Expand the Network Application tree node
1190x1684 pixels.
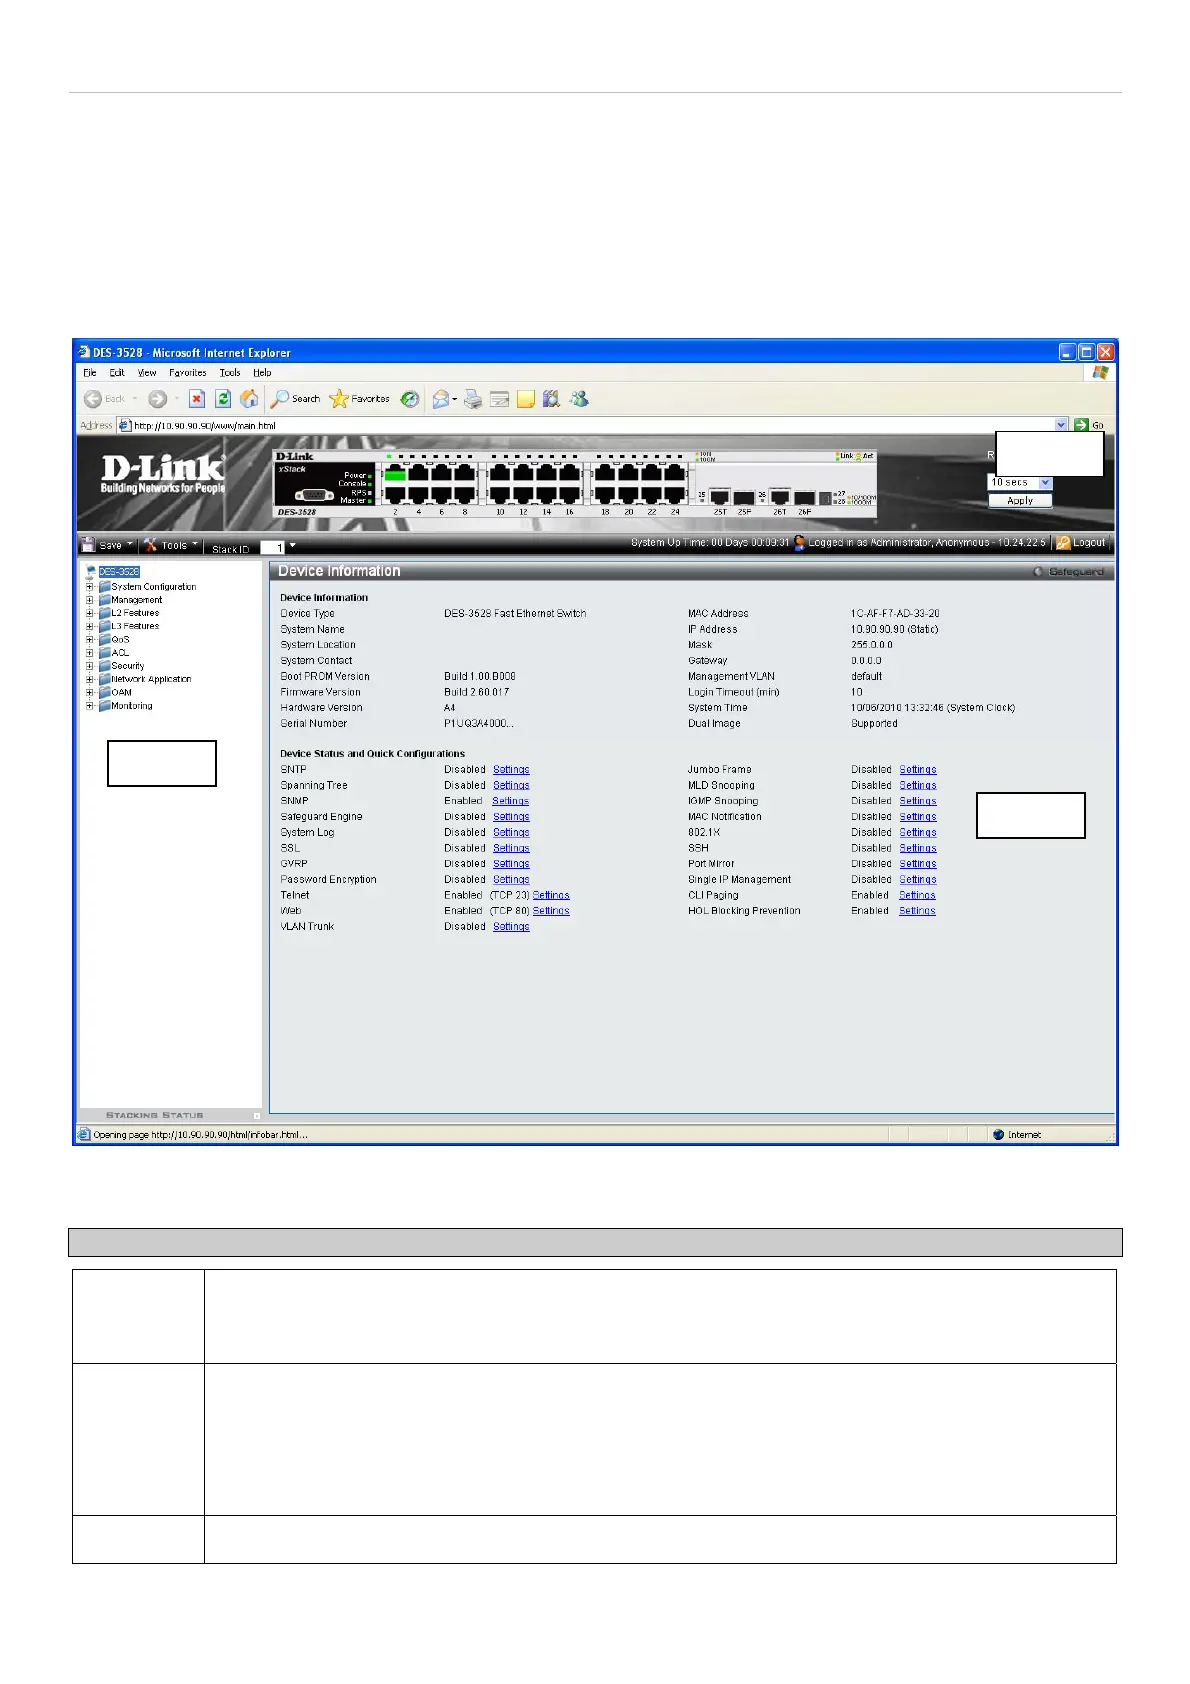tap(90, 679)
